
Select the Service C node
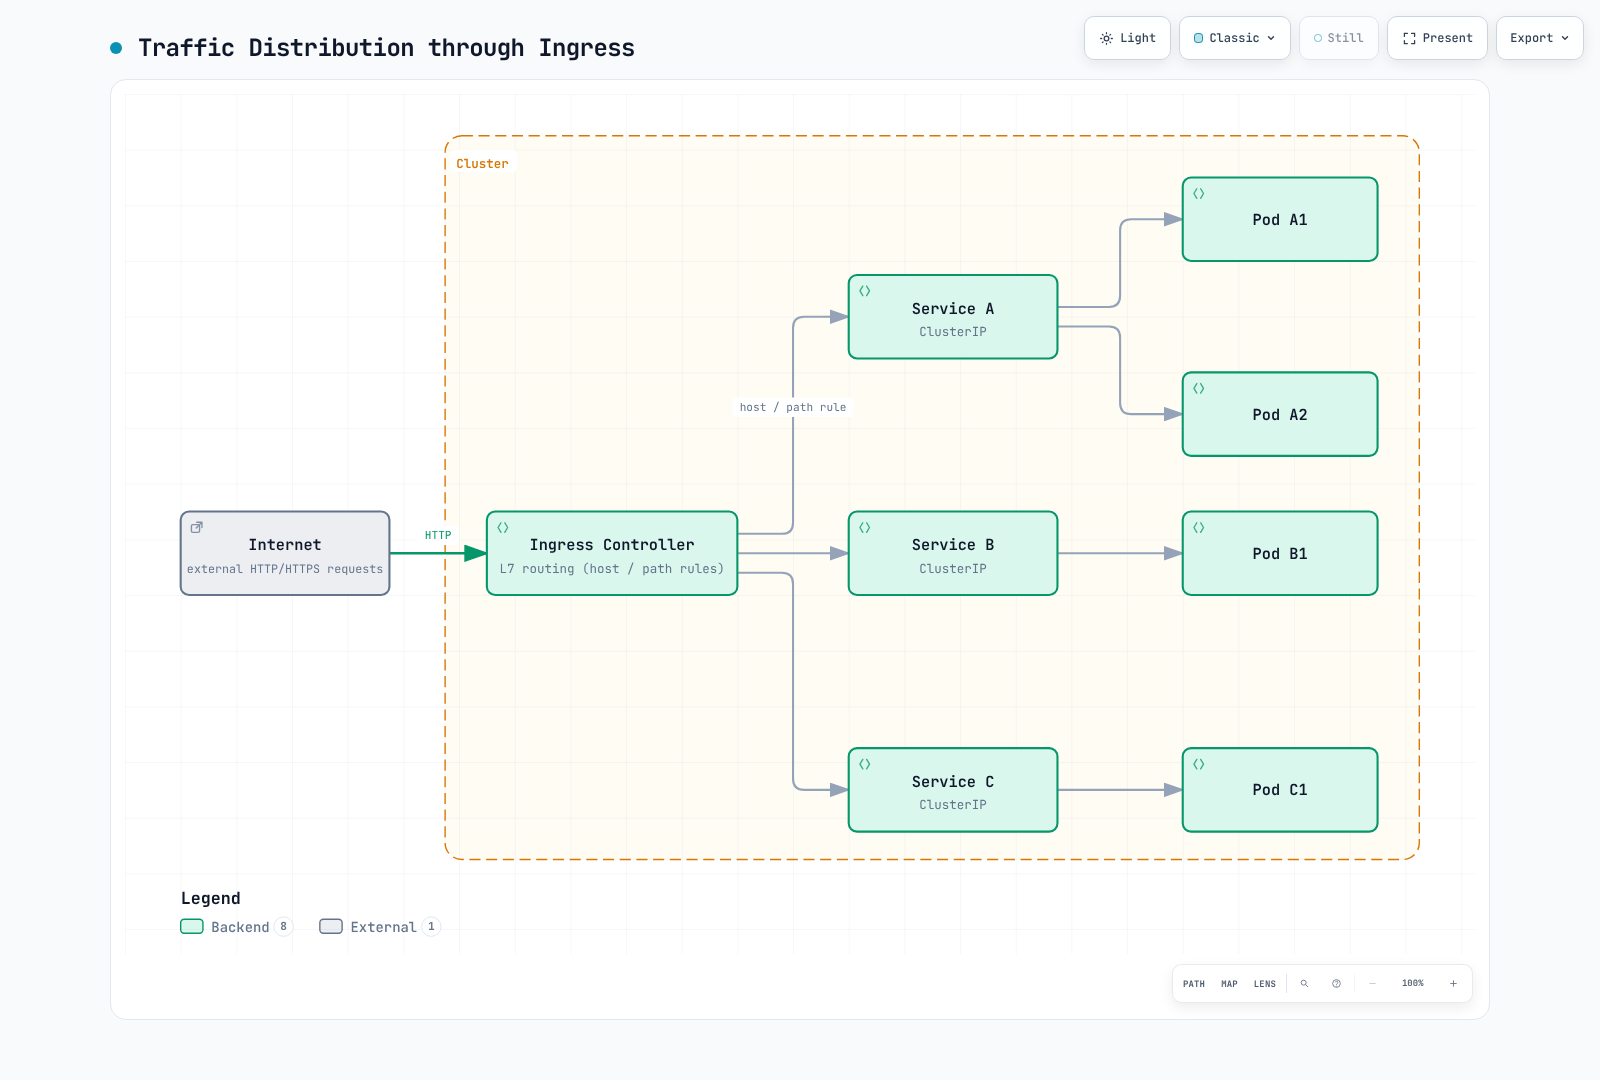click(953, 790)
